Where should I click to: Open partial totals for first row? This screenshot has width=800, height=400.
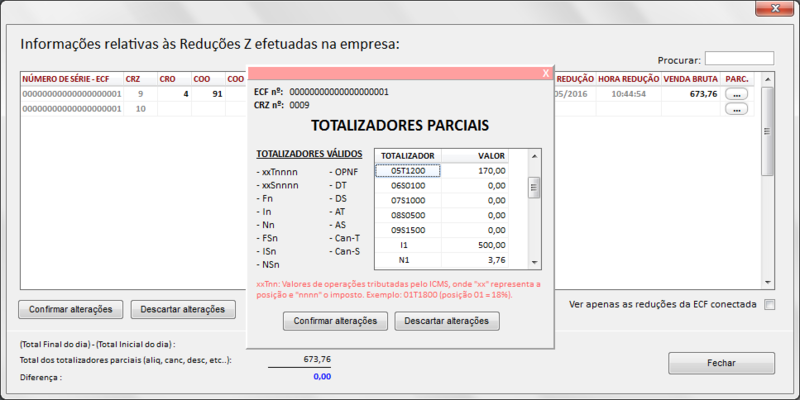[x=737, y=94]
